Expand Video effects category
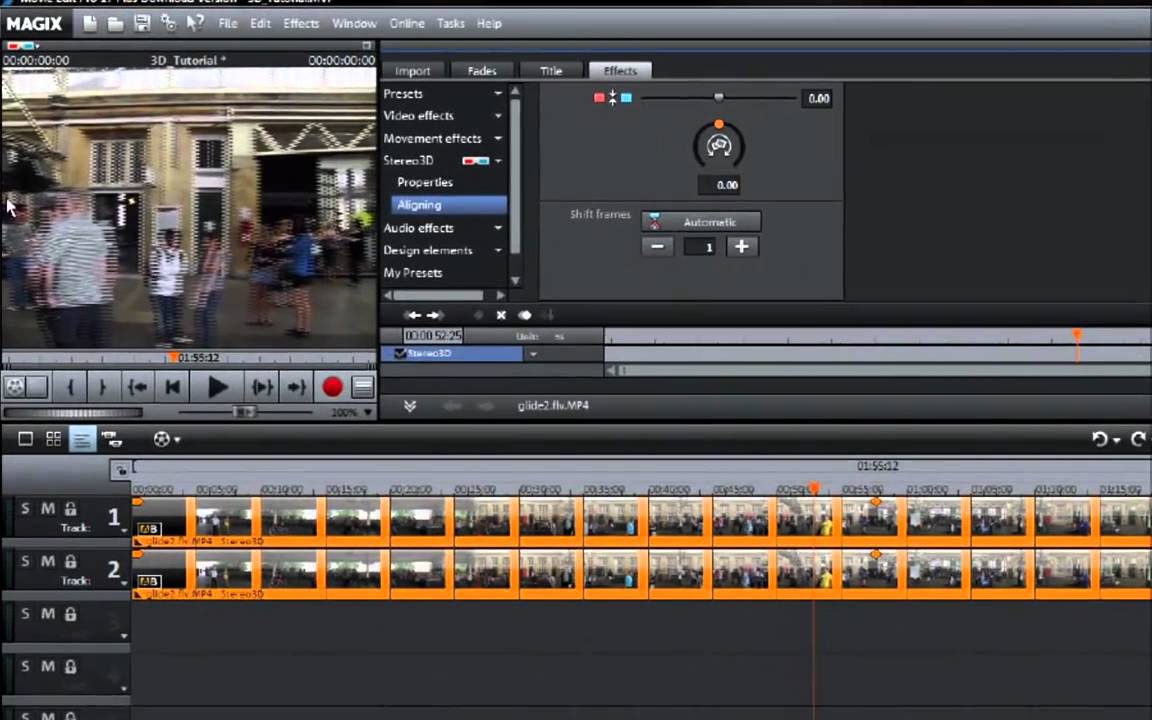1152x720 pixels. tap(498, 115)
